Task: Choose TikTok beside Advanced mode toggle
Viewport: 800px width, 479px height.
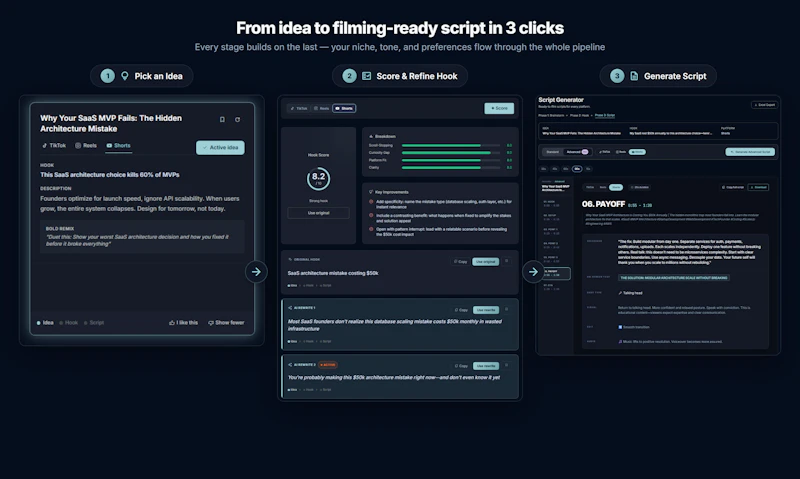Action: (605, 152)
